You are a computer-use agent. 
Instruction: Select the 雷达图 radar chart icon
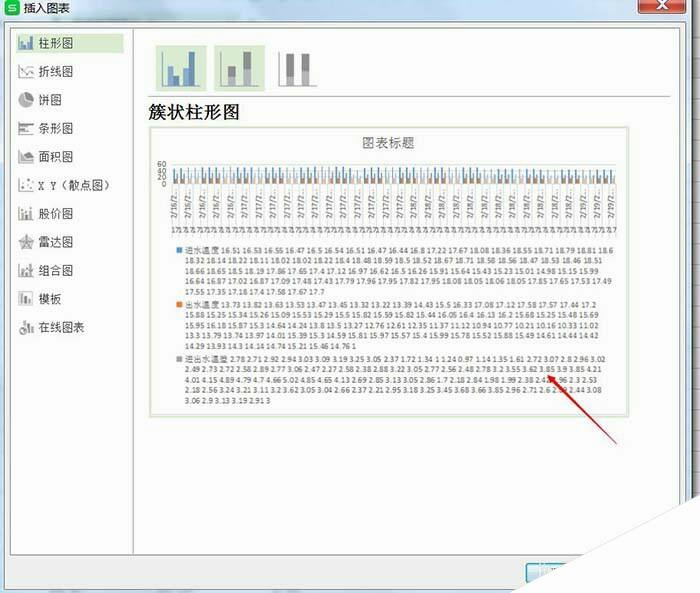coord(26,242)
